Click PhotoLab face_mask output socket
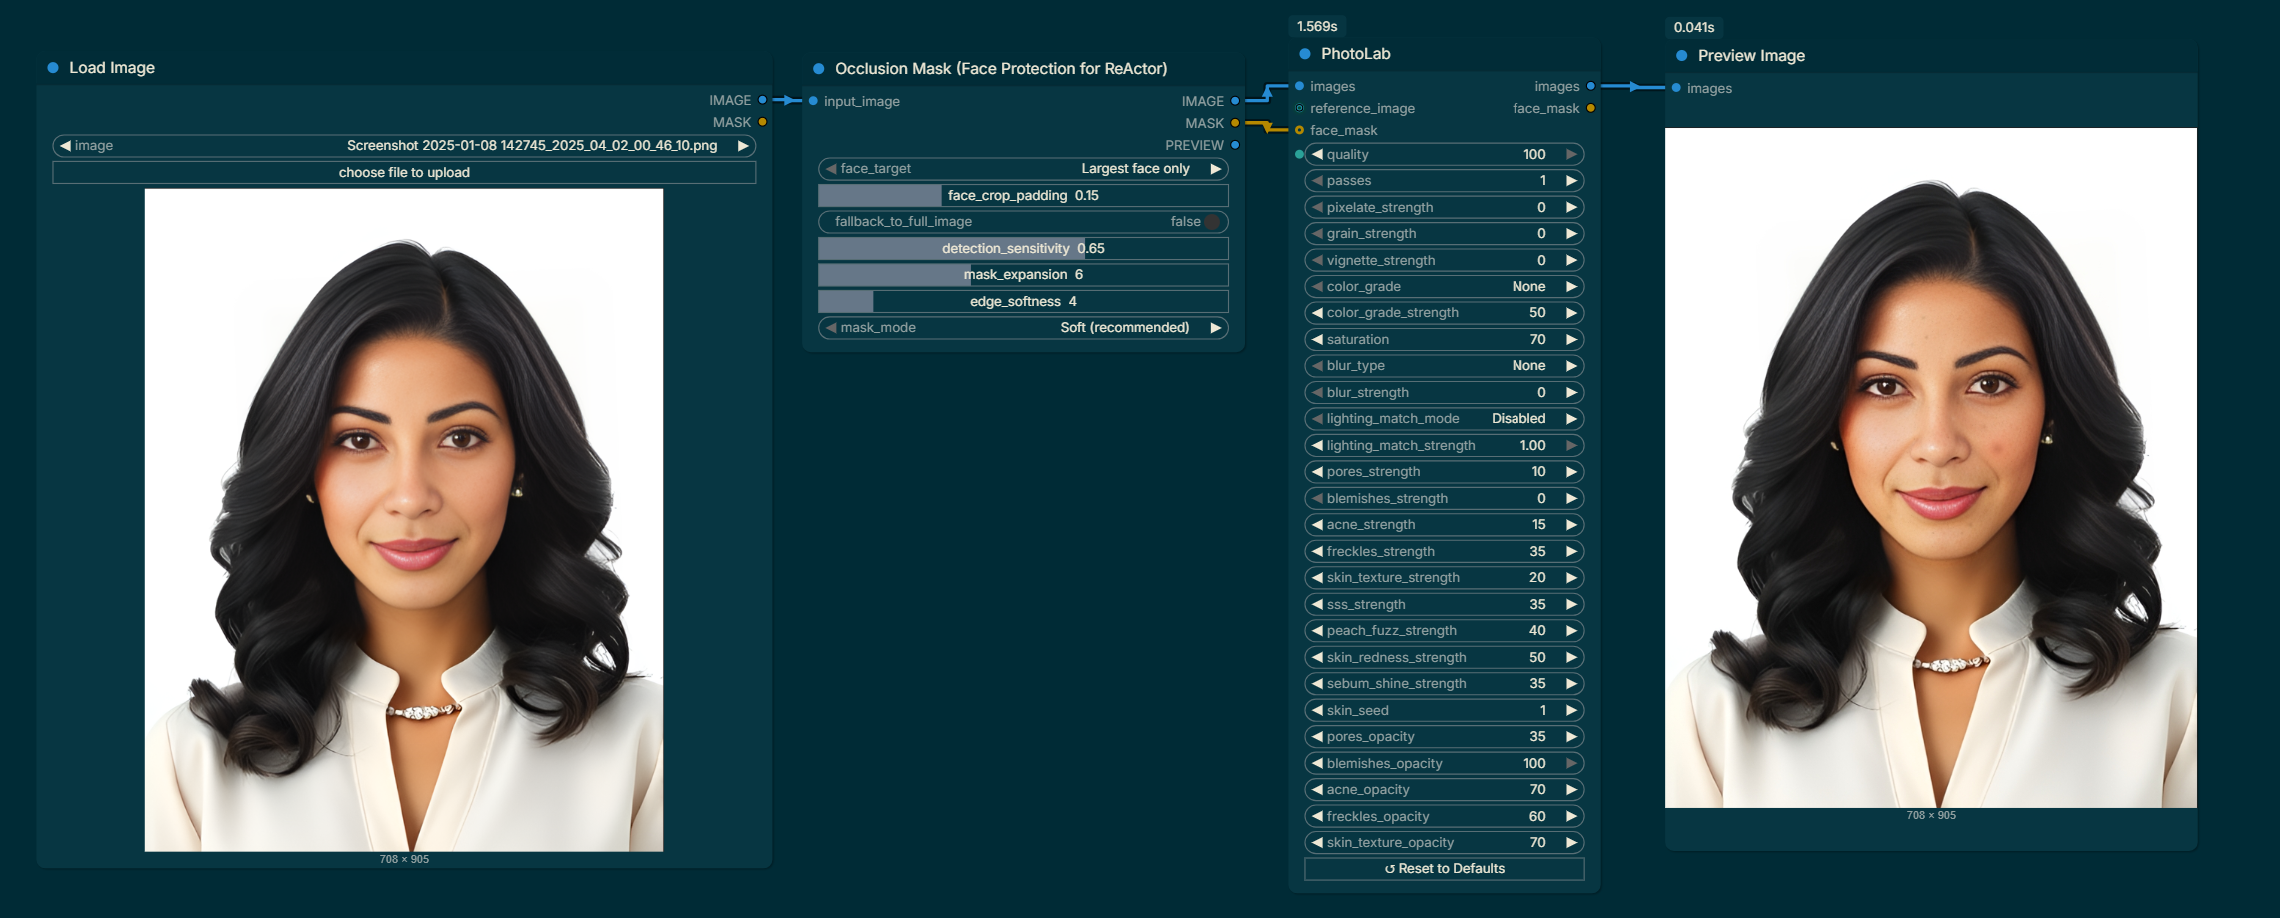The height and width of the screenshot is (918, 2280). click(x=1590, y=108)
